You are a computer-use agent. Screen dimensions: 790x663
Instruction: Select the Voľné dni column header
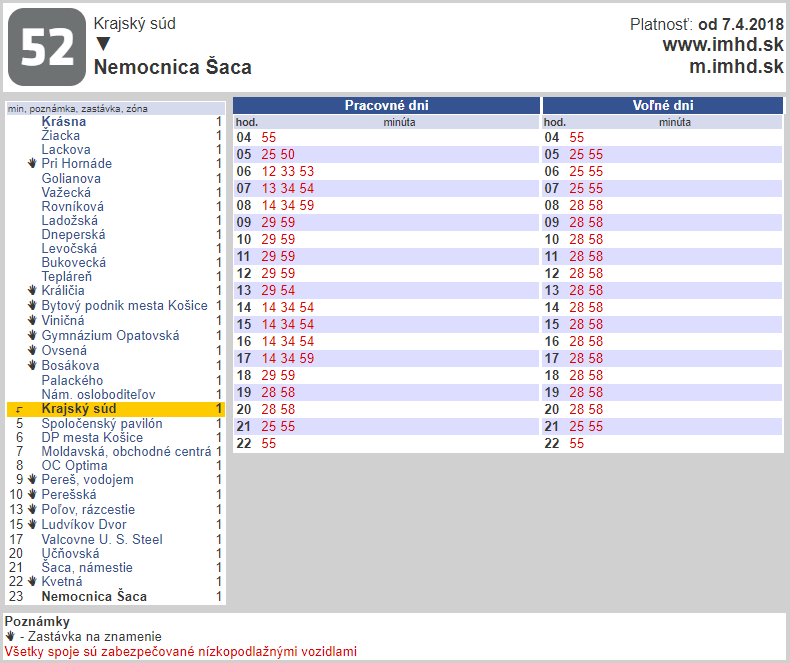point(663,105)
